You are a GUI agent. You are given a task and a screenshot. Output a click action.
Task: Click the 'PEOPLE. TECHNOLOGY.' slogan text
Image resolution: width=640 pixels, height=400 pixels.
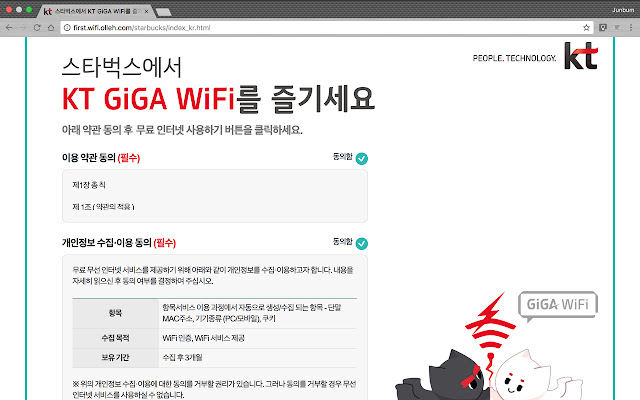point(514,58)
